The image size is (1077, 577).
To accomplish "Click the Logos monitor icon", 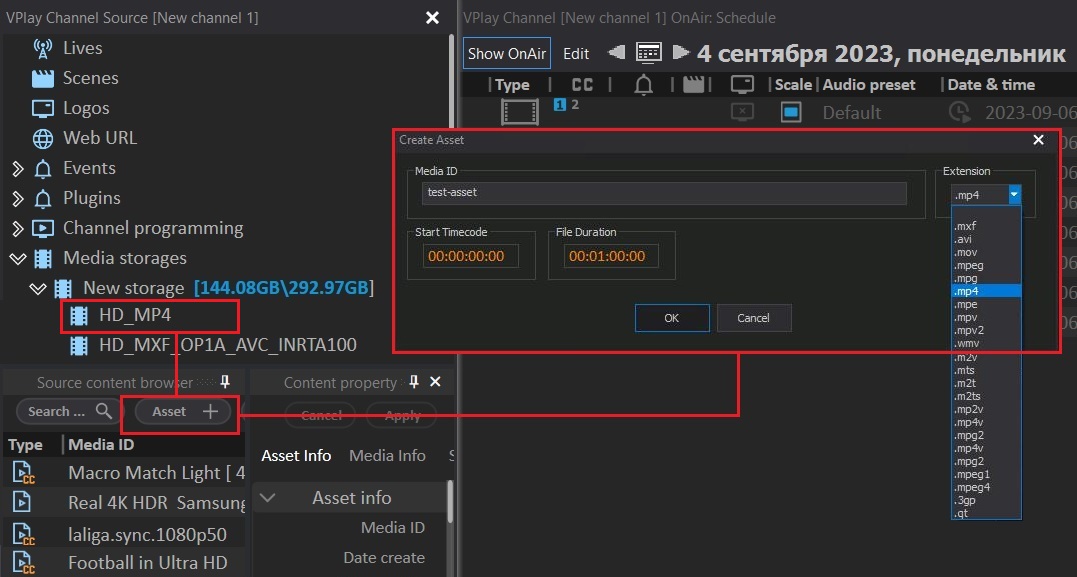I will (43, 109).
